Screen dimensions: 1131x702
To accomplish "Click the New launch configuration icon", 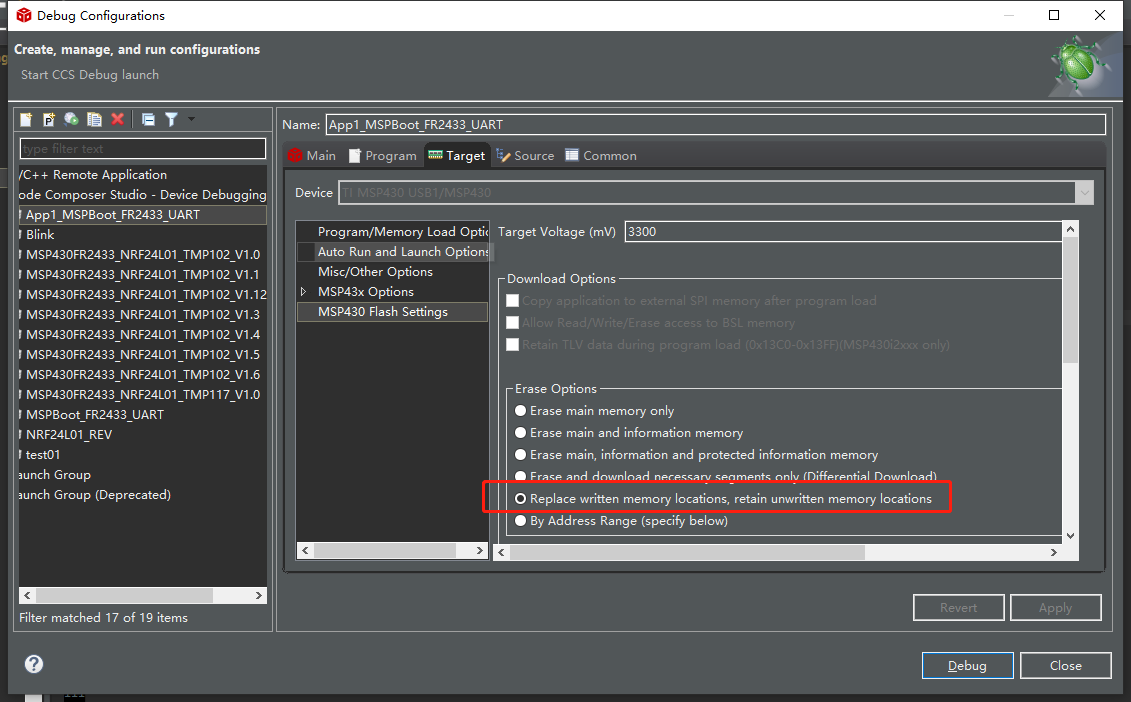I will coord(26,119).
